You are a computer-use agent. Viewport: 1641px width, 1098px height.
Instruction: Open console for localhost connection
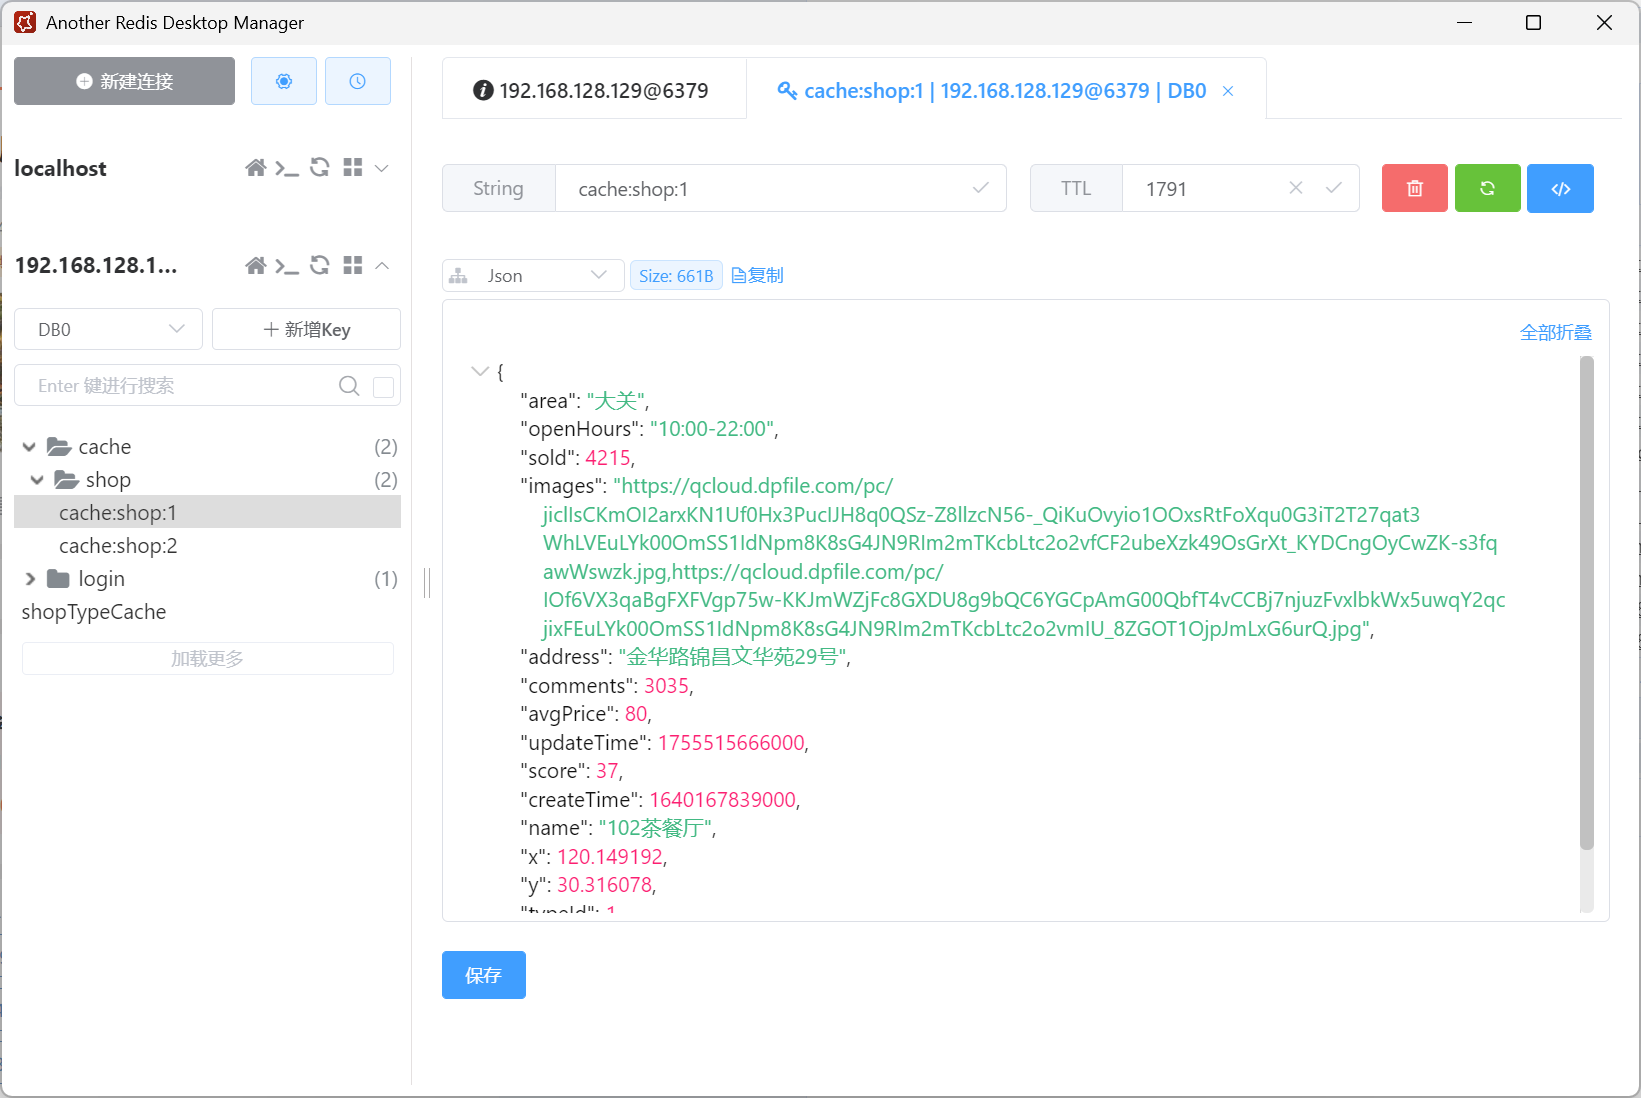(x=287, y=168)
